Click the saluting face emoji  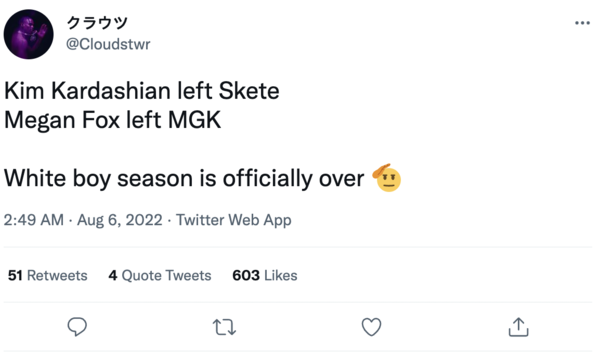[x=387, y=178]
